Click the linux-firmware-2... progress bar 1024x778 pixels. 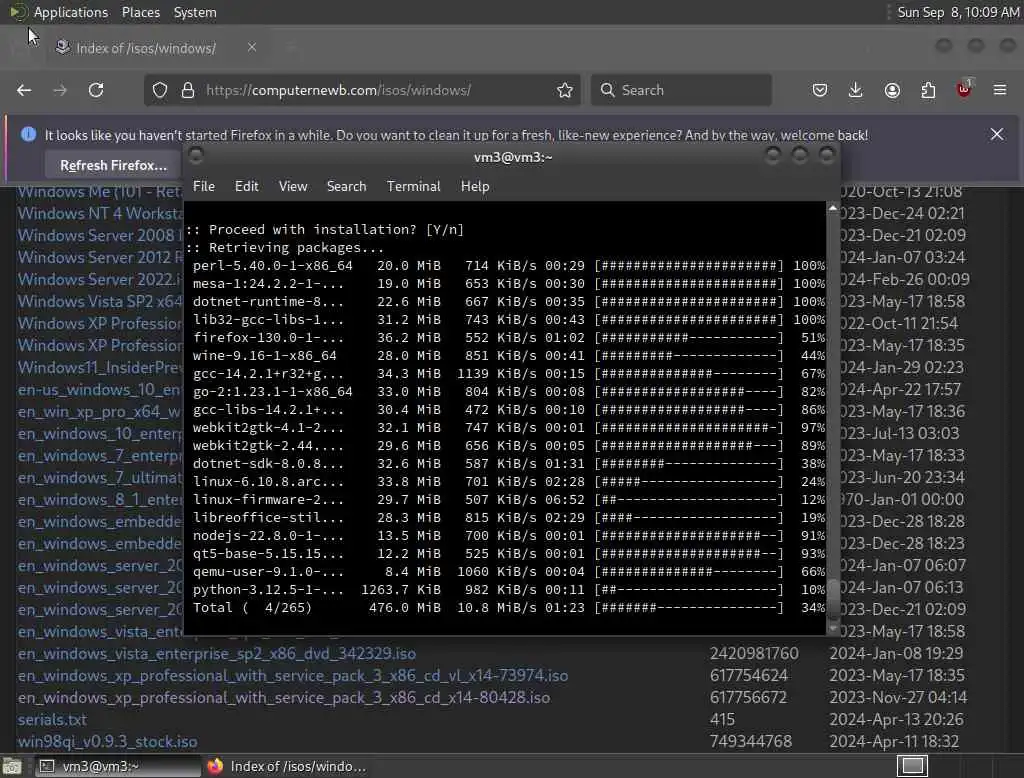point(689,500)
